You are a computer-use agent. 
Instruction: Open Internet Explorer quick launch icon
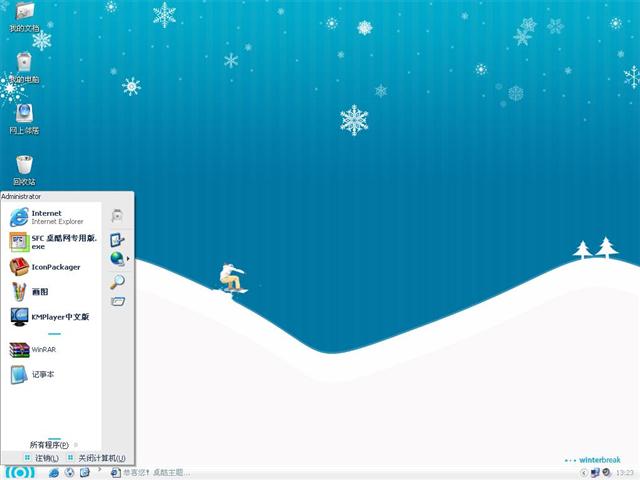pos(53,473)
